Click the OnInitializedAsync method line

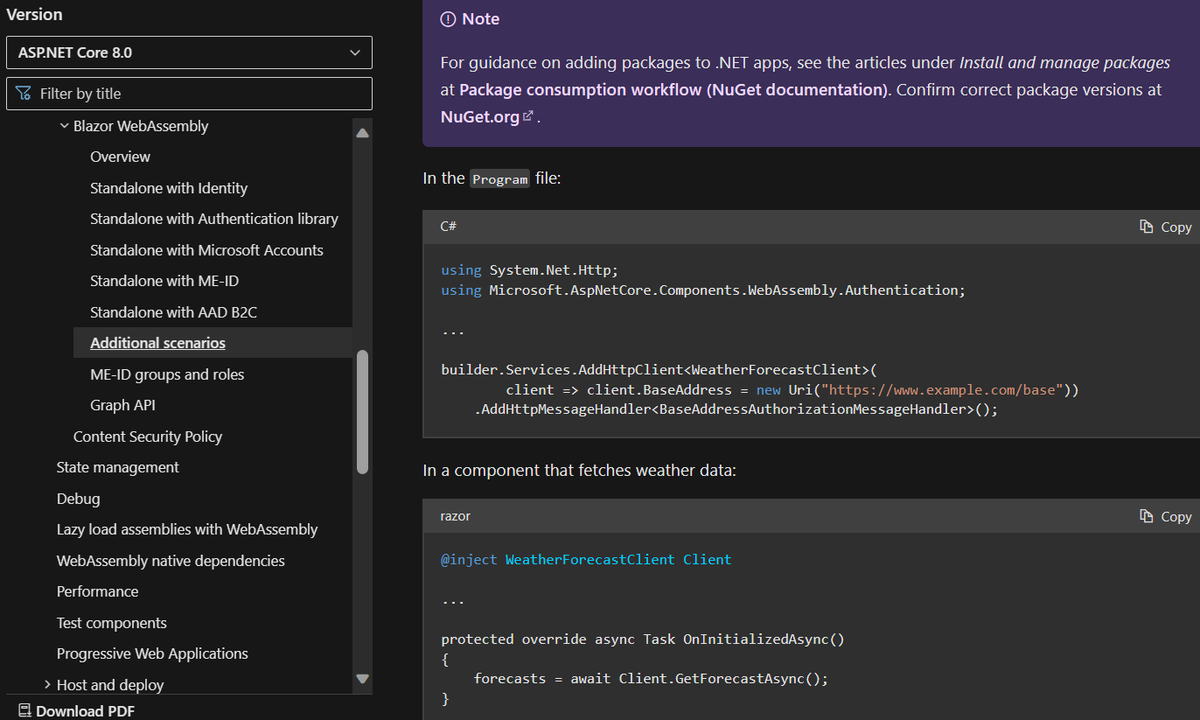(x=643, y=639)
